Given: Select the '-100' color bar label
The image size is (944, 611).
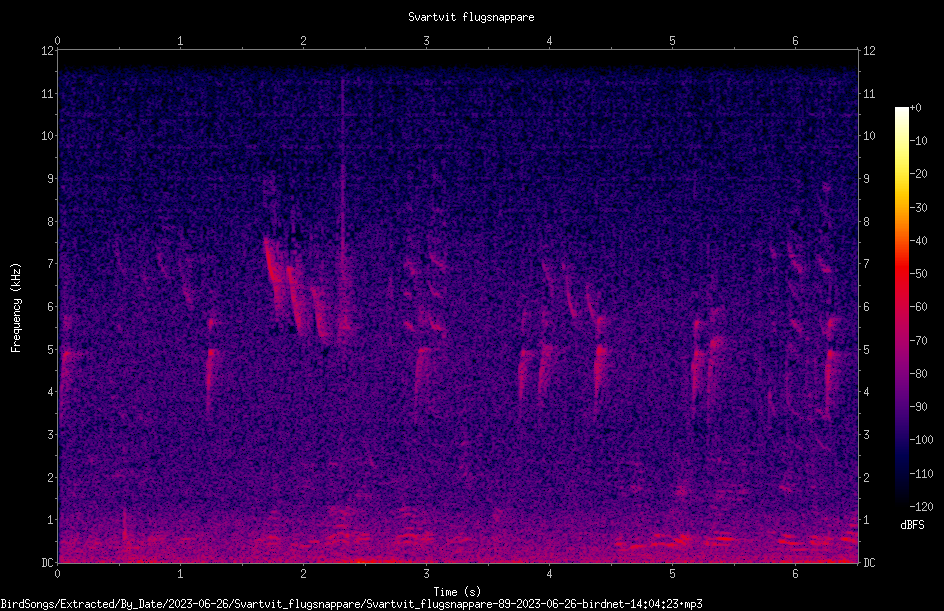Looking at the screenshot, I should click(x=921, y=440).
